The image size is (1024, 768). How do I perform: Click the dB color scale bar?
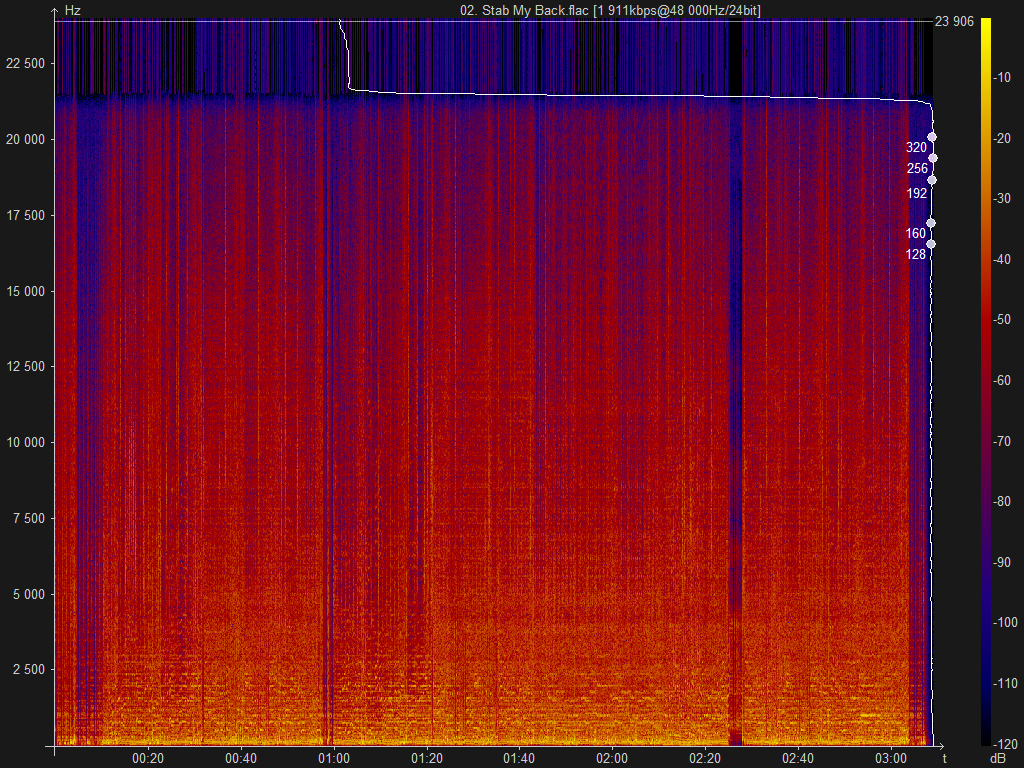click(985, 382)
